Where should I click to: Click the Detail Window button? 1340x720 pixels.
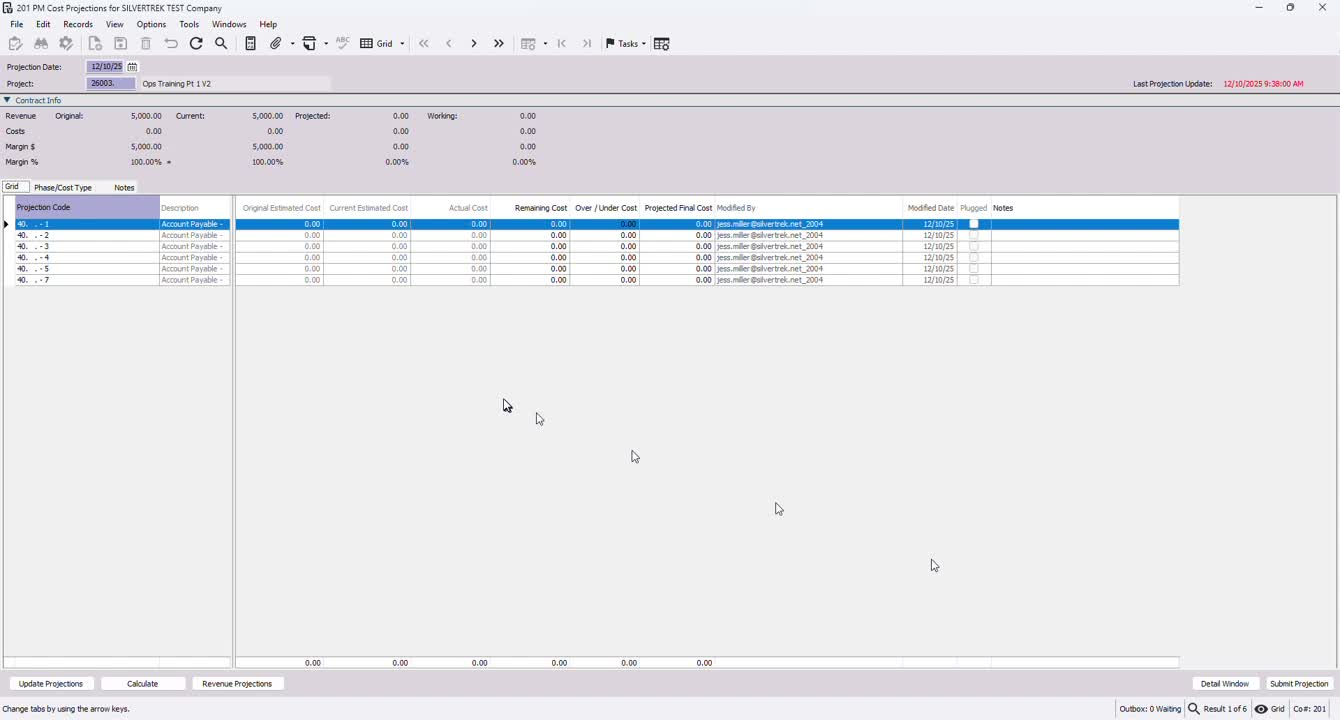[1225, 684]
